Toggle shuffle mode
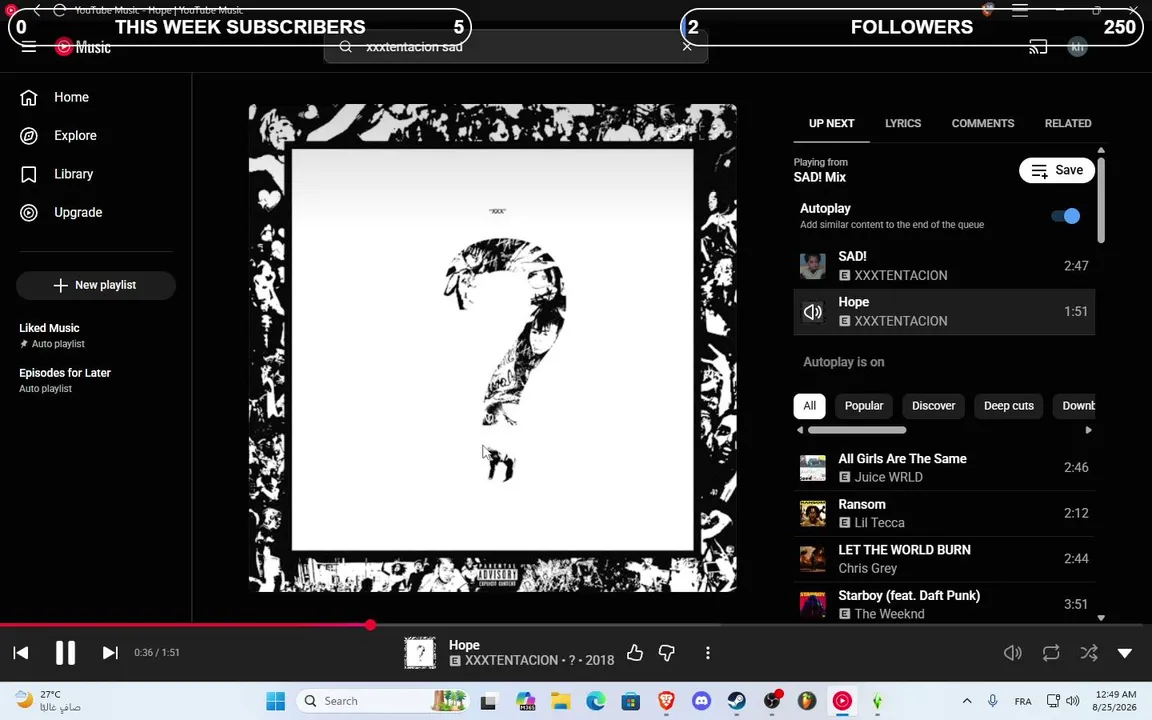Screen dimensions: 1152x720 pyautogui.click(x=1089, y=652)
